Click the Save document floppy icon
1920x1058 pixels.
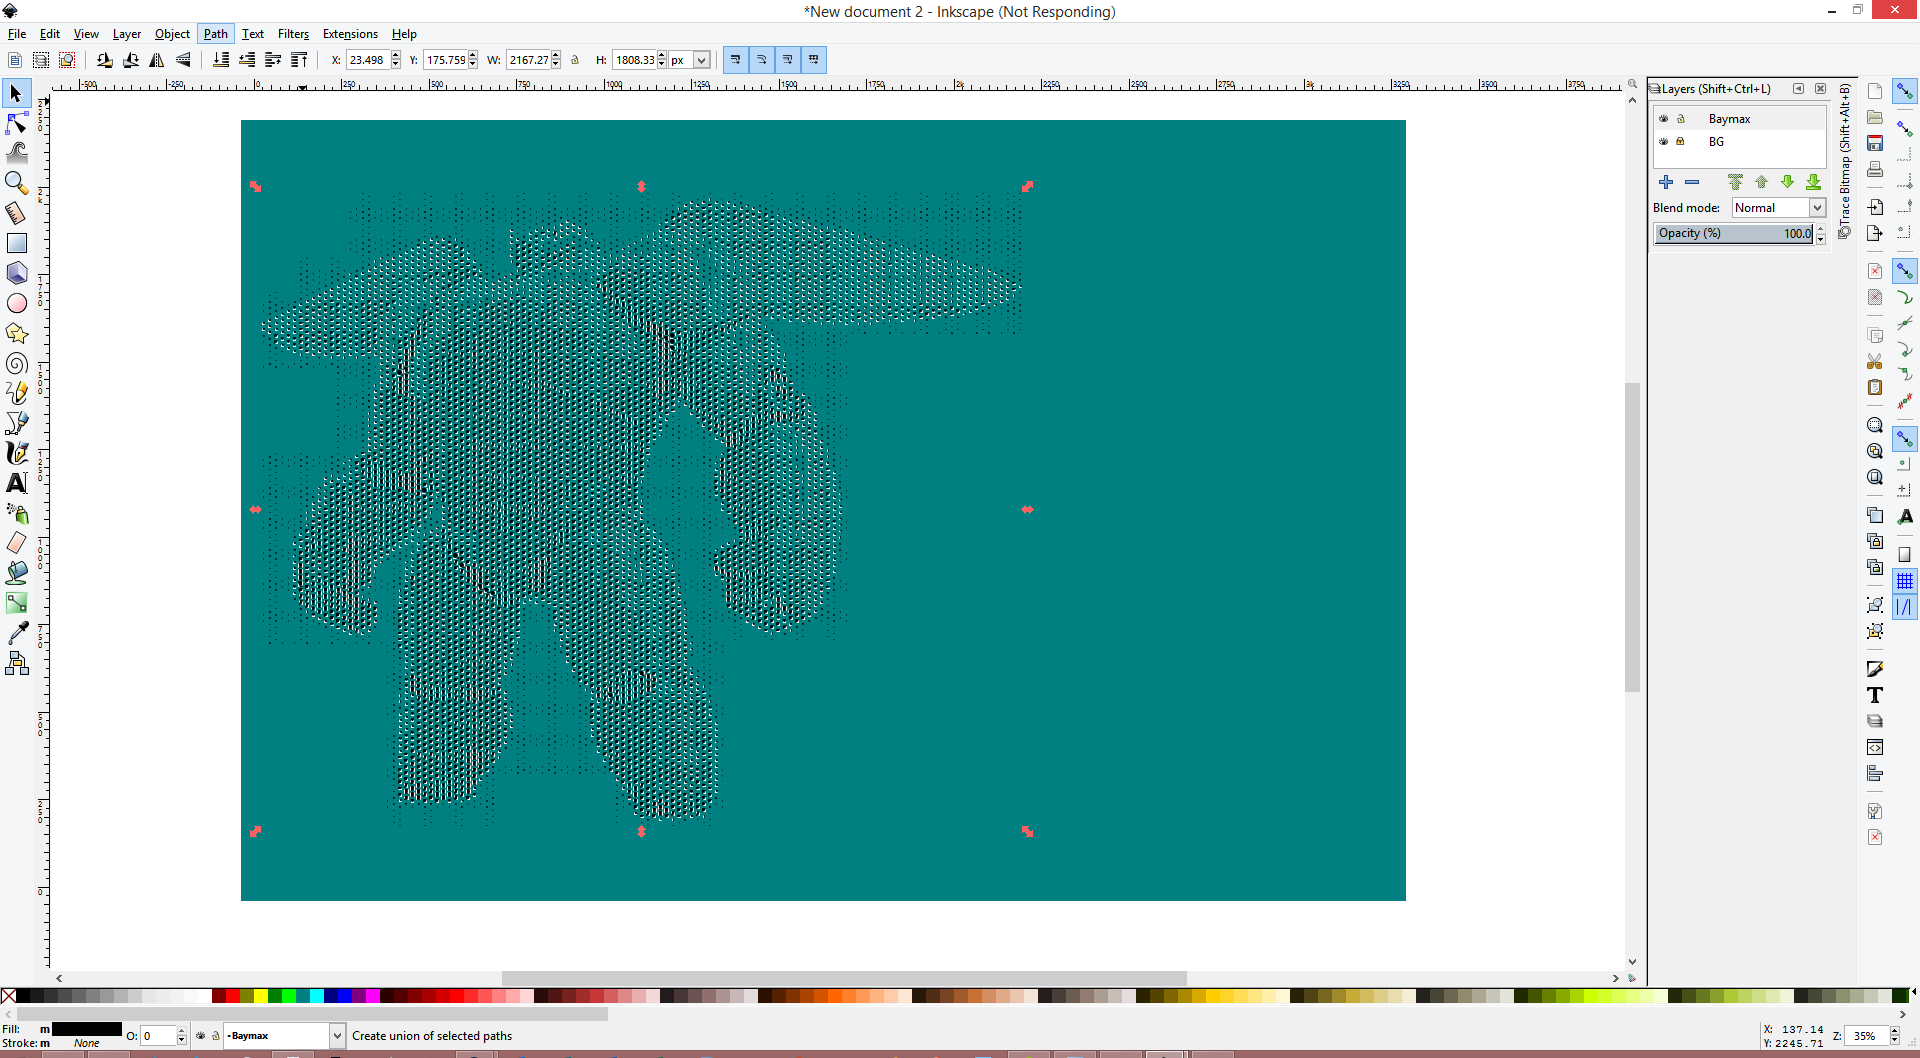[1875, 143]
